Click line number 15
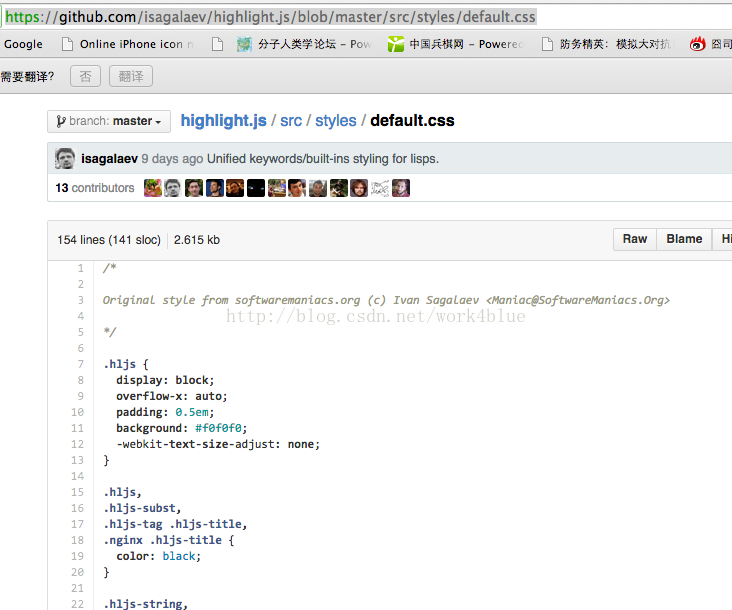This screenshot has width=732, height=610. pos(77,492)
